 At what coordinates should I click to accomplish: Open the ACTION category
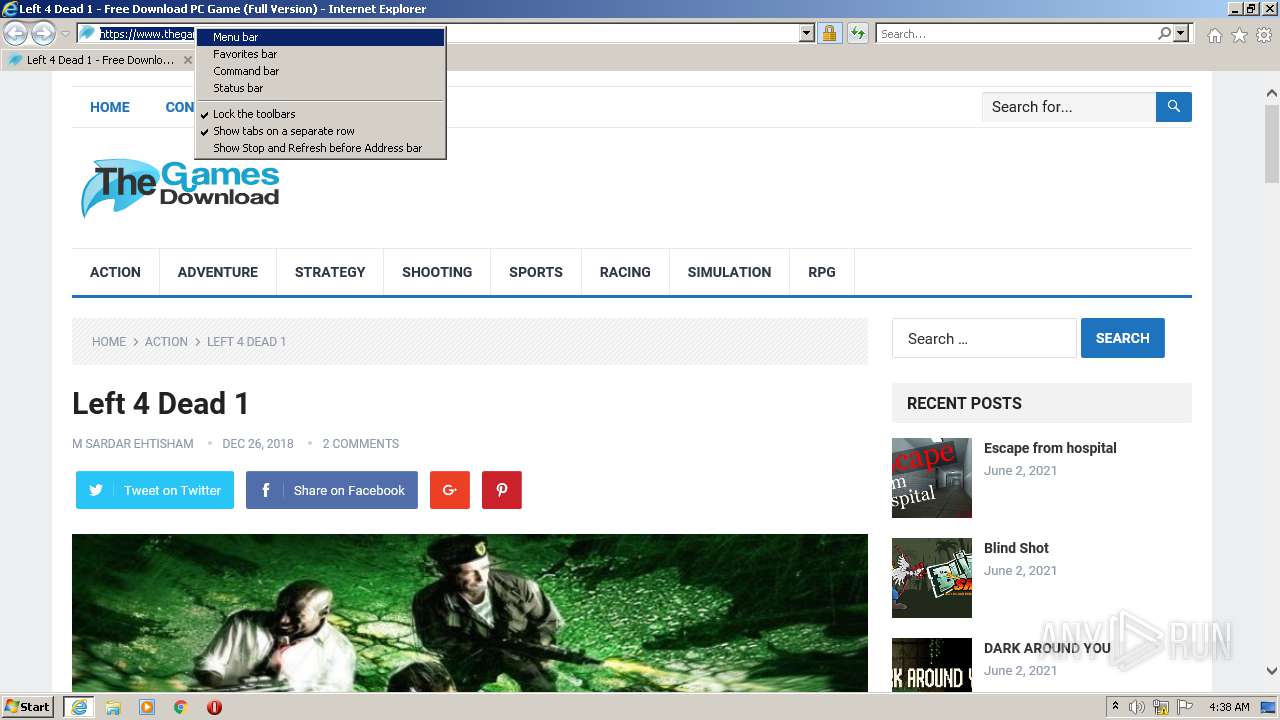click(x=115, y=272)
